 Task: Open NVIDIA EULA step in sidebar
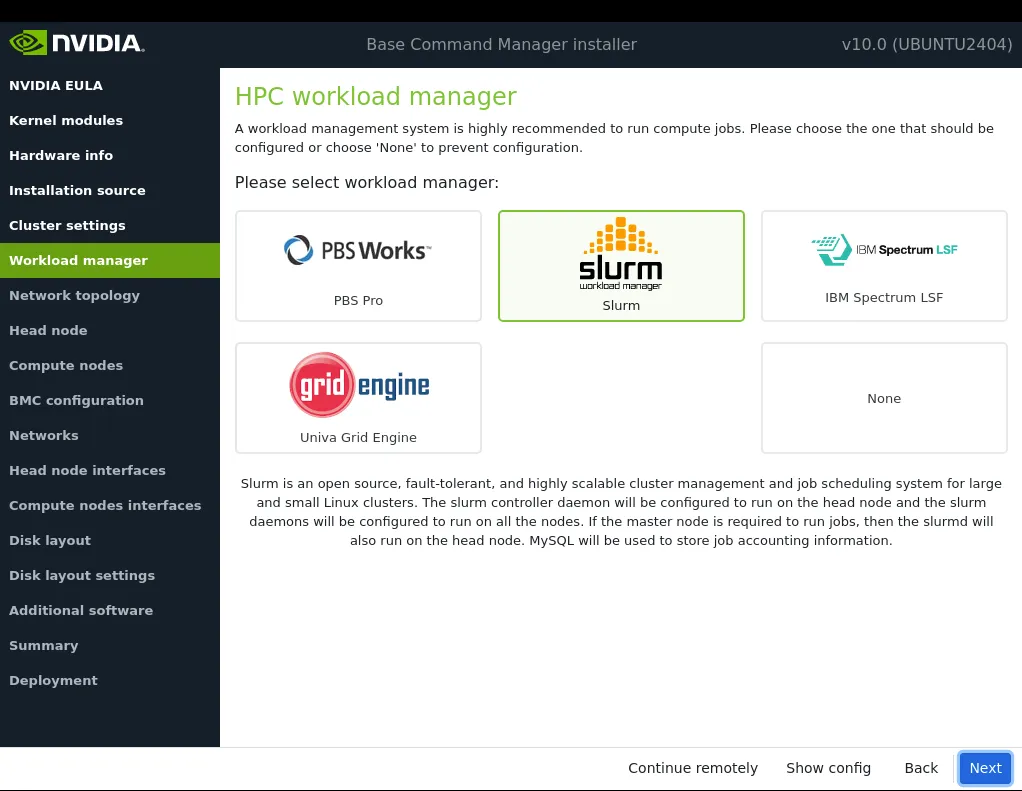click(110, 85)
